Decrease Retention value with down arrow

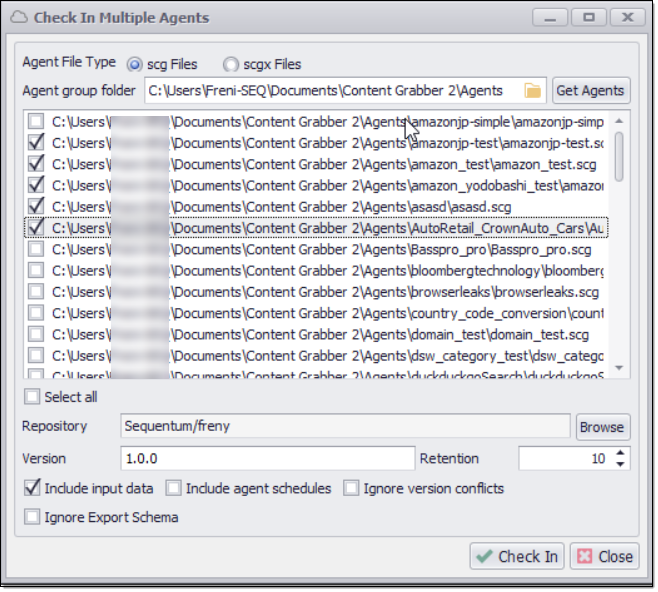(x=621, y=464)
